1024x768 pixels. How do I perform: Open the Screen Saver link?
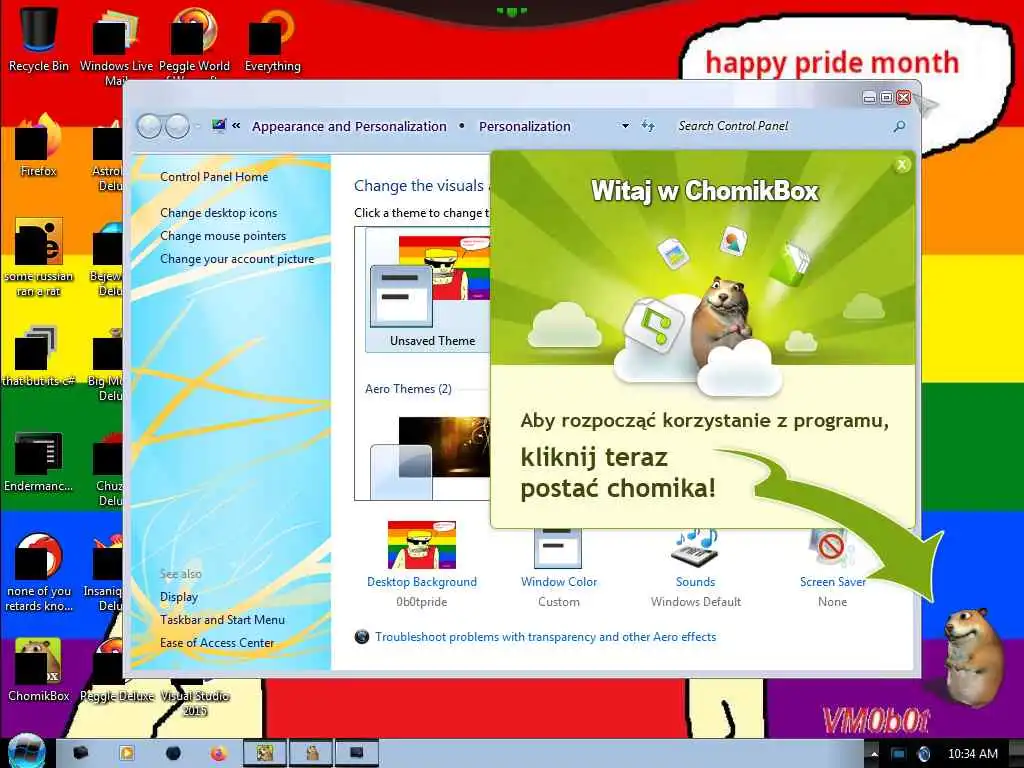pyautogui.click(x=832, y=582)
